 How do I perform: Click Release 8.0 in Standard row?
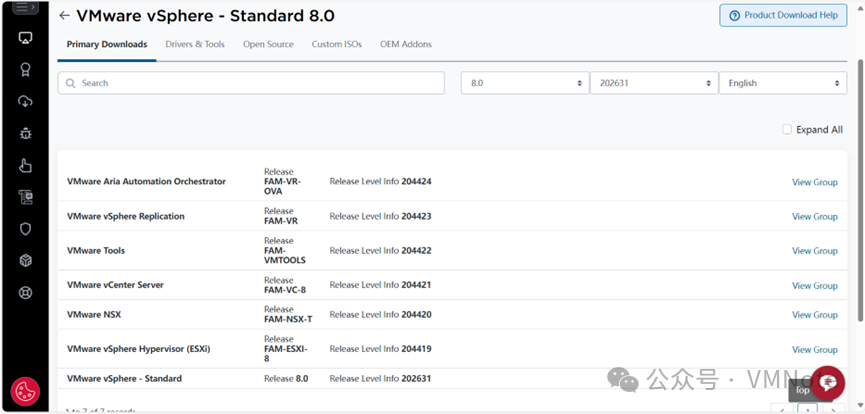pos(286,379)
